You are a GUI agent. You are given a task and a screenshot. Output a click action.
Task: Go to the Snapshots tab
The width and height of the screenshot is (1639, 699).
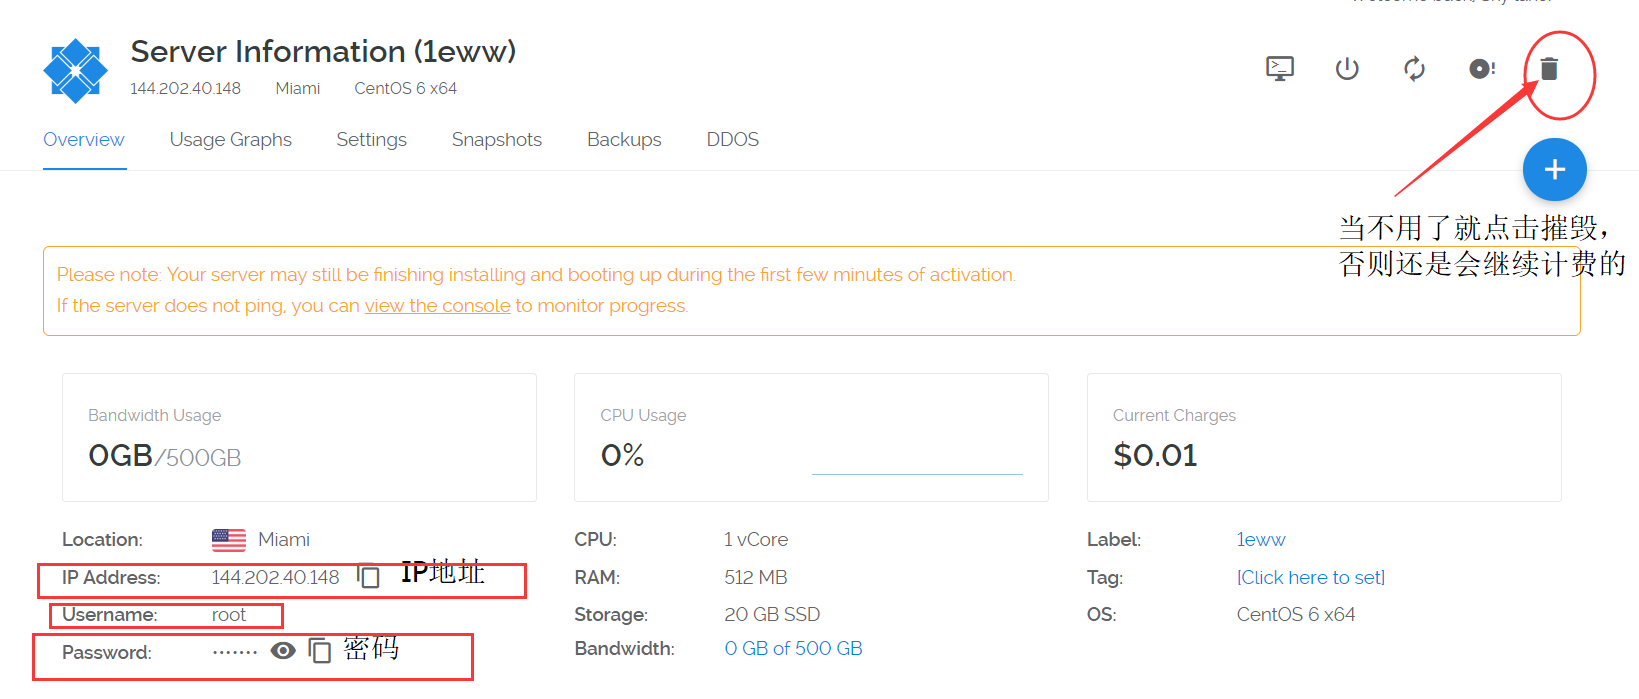coord(496,140)
